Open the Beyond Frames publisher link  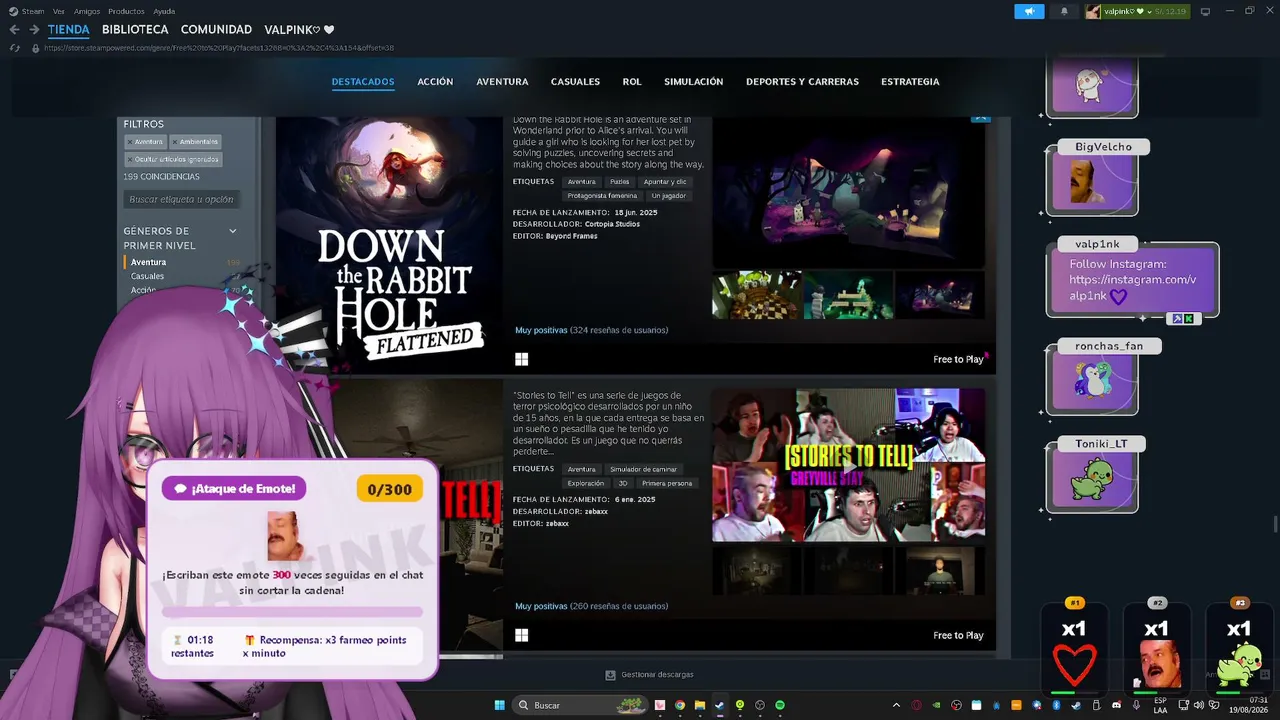[572, 236]
